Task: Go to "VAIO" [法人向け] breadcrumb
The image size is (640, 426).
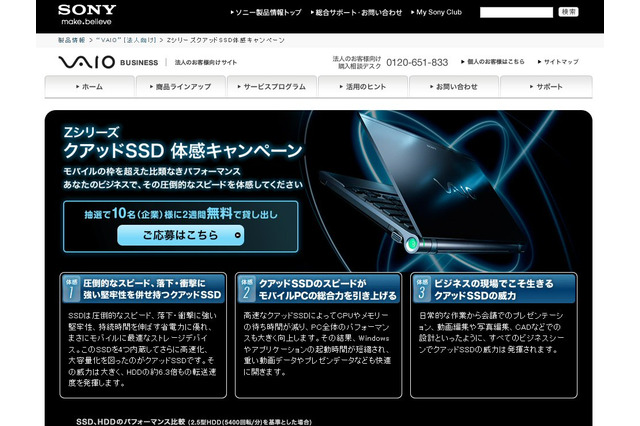Action: [126, 40]
